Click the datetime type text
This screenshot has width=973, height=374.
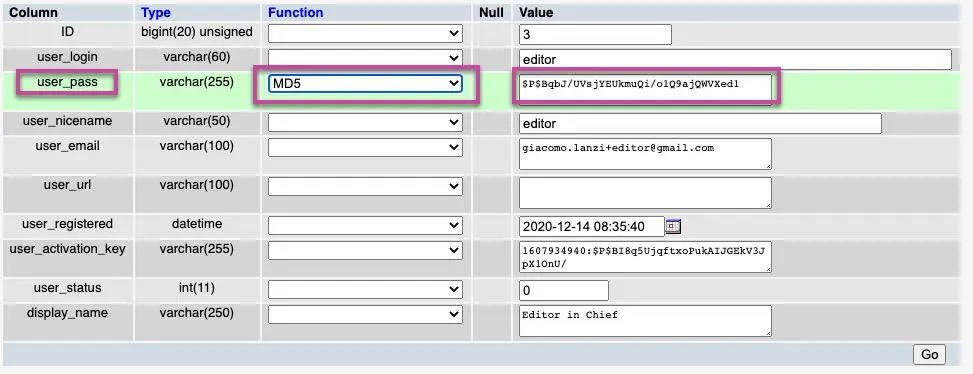(x=197, y=223)
